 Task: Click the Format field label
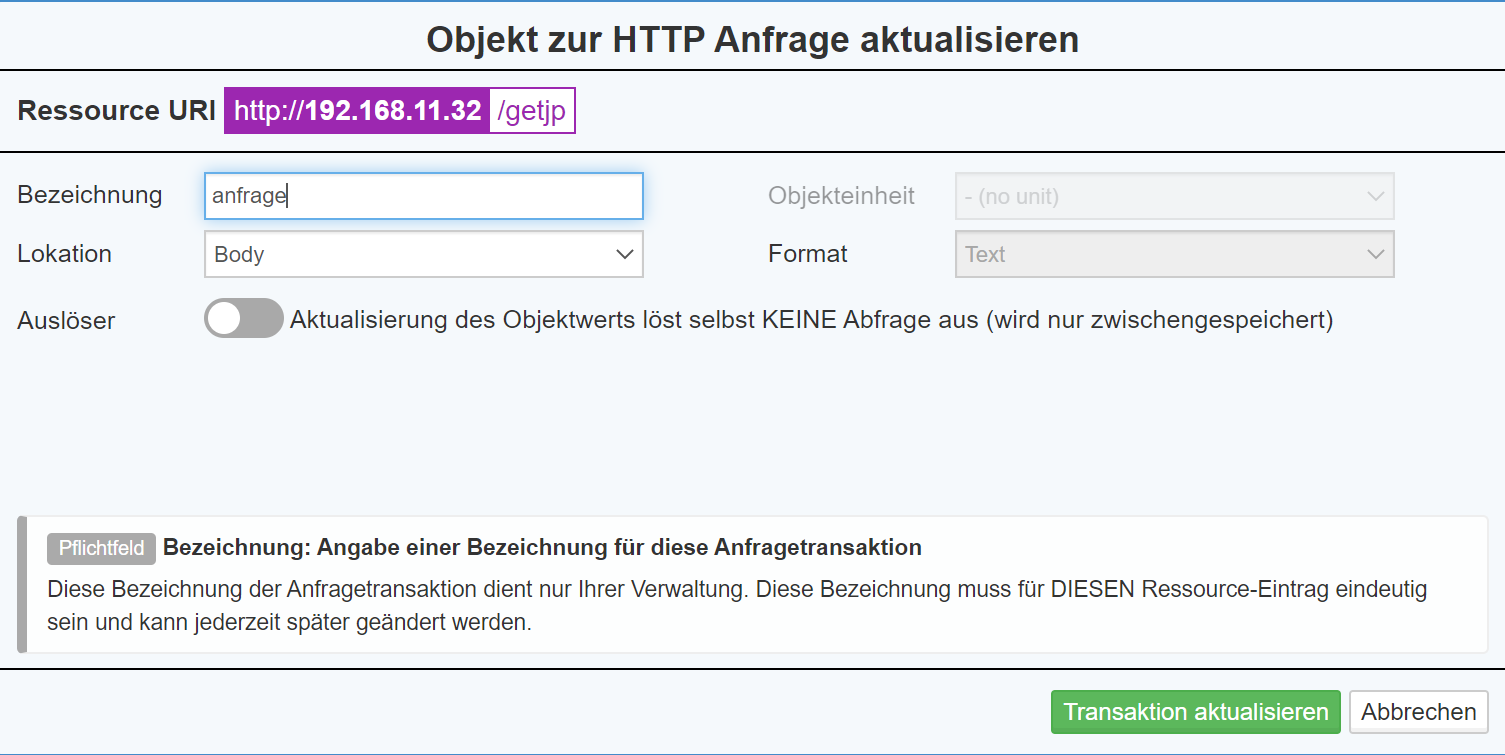808,254
